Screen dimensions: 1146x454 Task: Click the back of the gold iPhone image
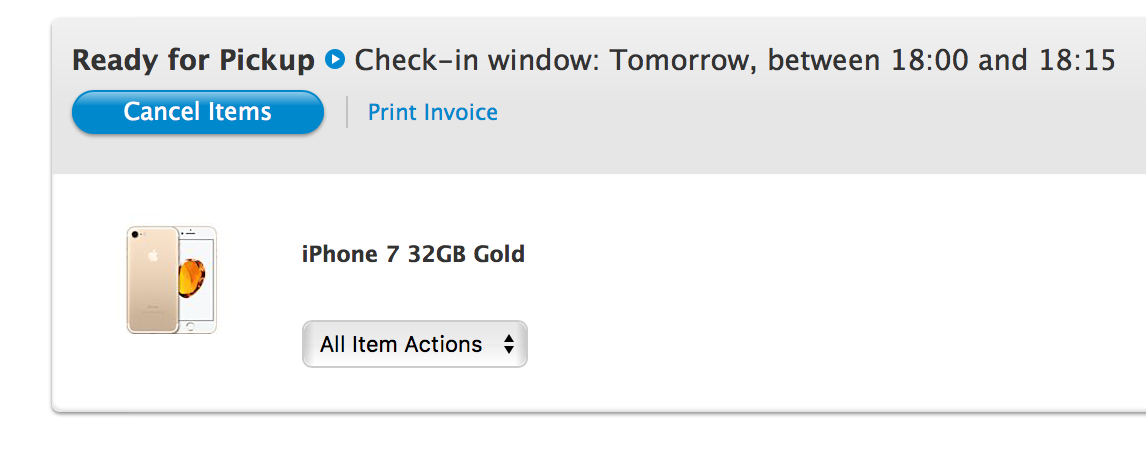pyautogui.click(x=153, y=280)
